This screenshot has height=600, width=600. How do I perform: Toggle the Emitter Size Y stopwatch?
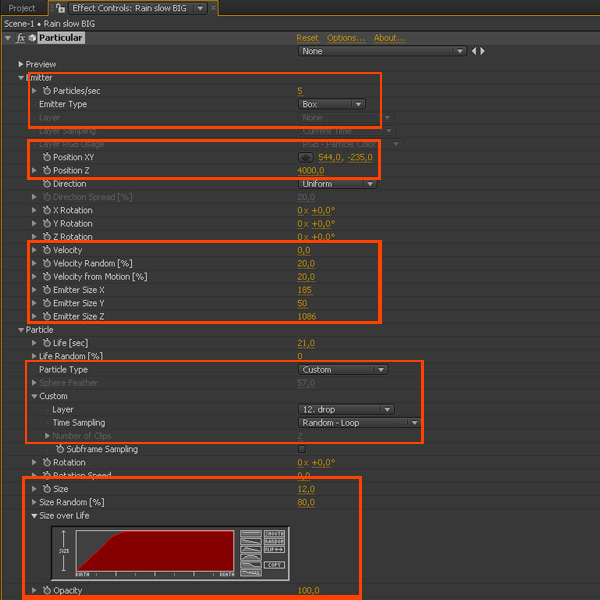point(47,303)
